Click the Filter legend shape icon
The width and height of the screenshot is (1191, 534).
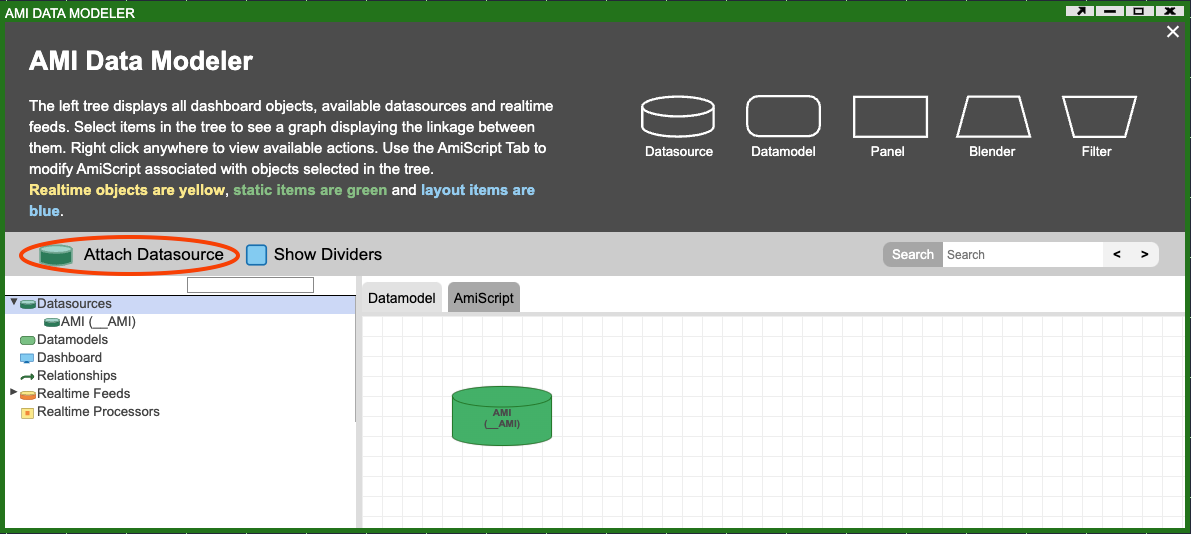click(1098, 117)
